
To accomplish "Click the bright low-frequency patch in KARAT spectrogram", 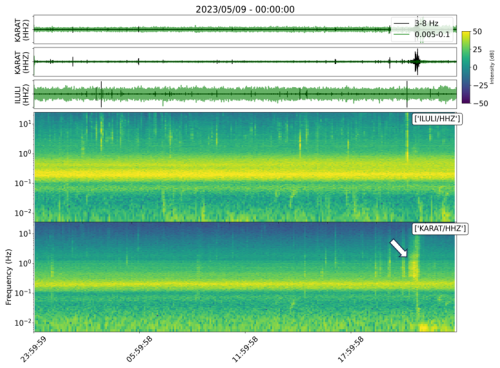I will [x=424, y=327].
